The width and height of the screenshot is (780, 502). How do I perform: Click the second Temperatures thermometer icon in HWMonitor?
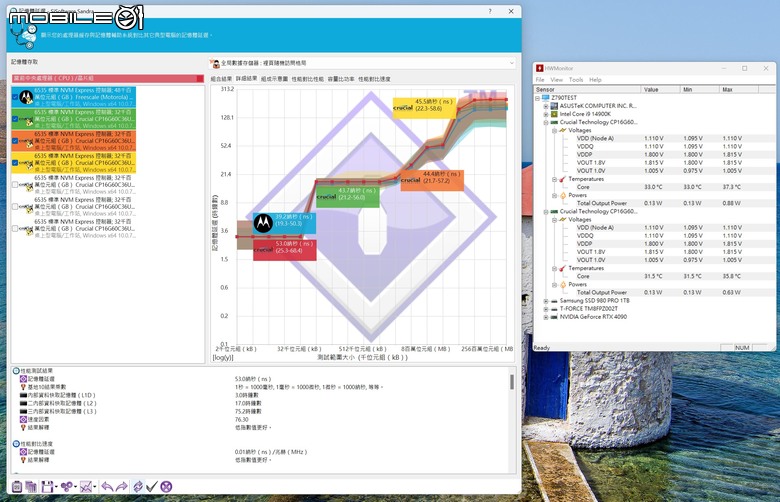coord(563,268)
